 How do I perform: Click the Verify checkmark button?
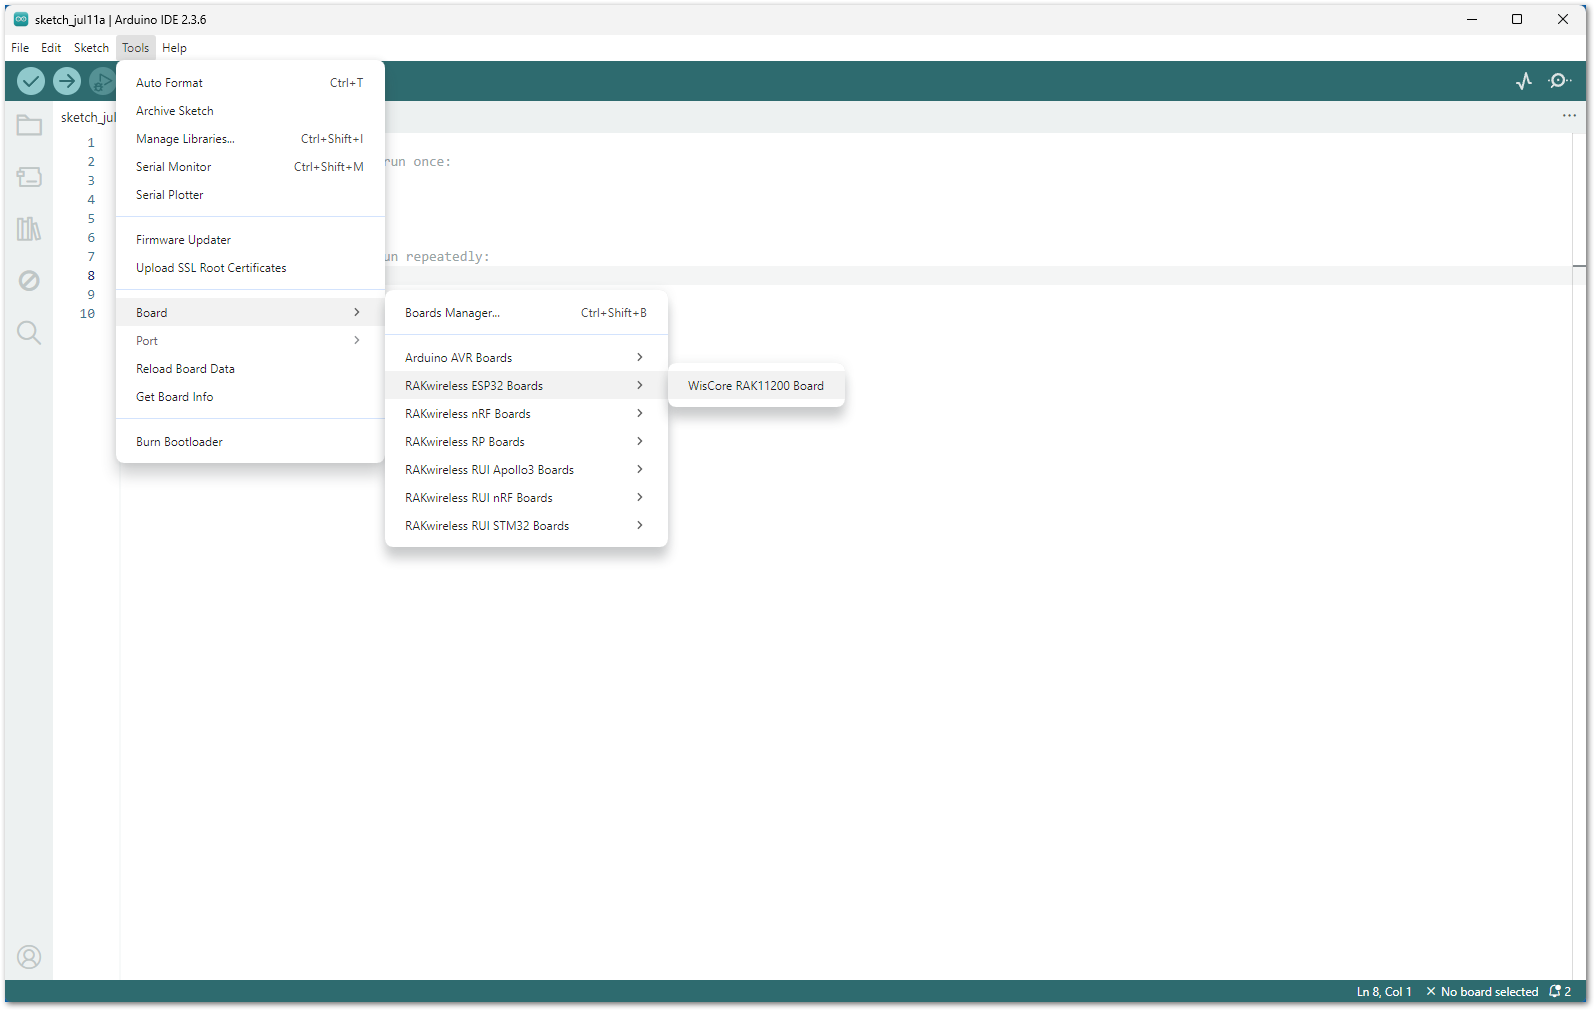pos(31,81)
